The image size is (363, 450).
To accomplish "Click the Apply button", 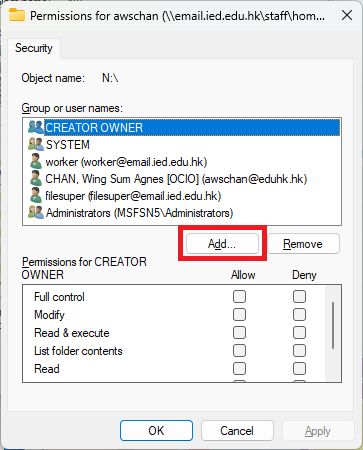I will 318,431.
